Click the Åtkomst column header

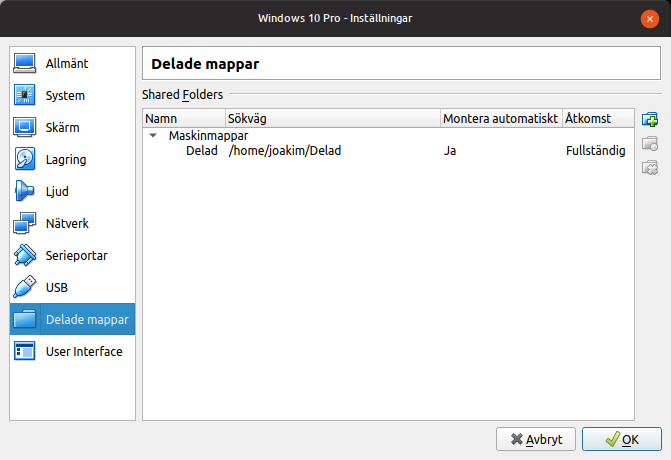coord(598,118)
